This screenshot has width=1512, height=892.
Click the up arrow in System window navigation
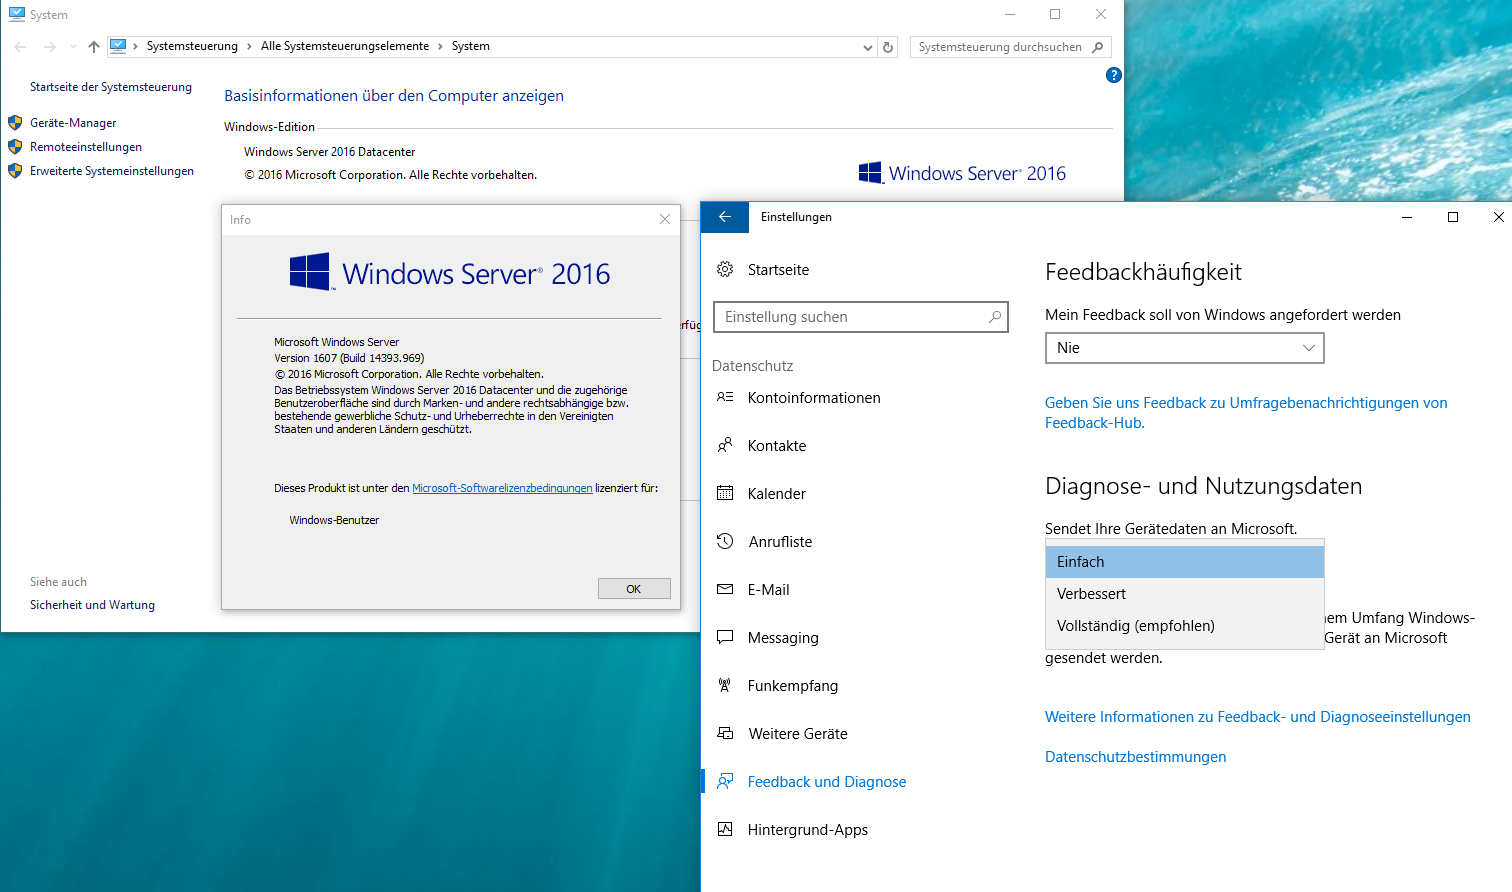[94, 47]
